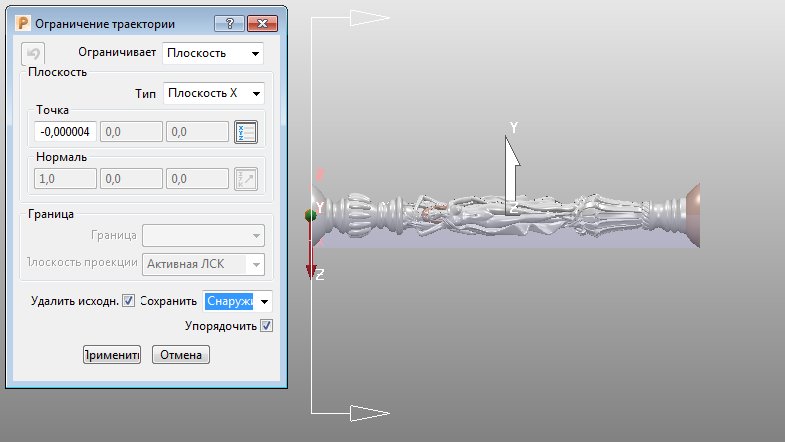
Task: Click the top limit plane arrow
Action: coord(369,18)
